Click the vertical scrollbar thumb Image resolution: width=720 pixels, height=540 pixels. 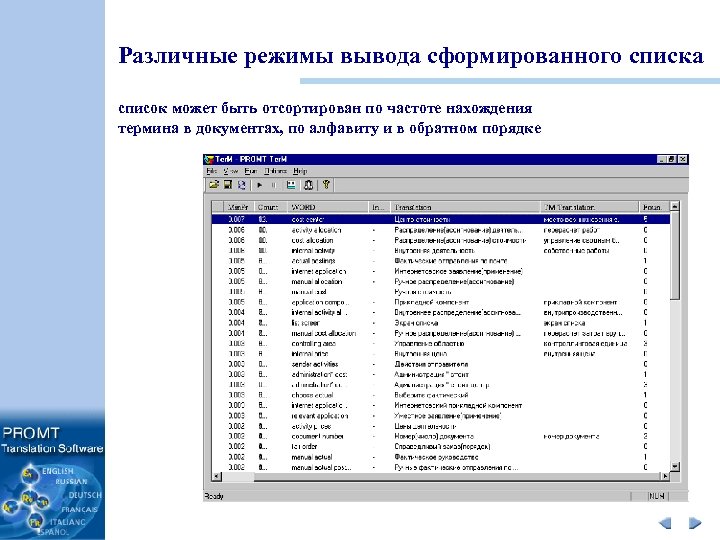pos(675,255)
